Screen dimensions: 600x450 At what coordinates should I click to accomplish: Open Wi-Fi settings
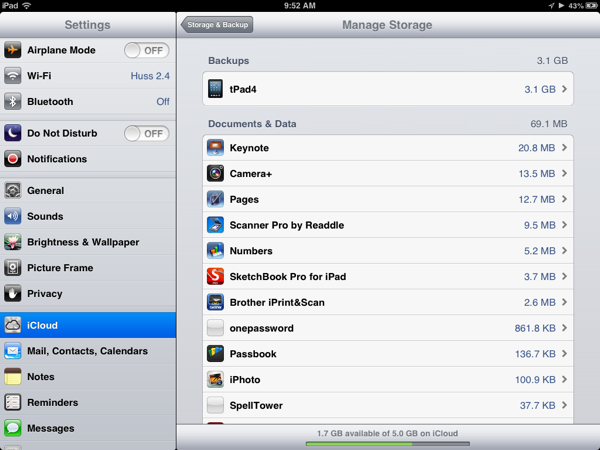point(88,76)
